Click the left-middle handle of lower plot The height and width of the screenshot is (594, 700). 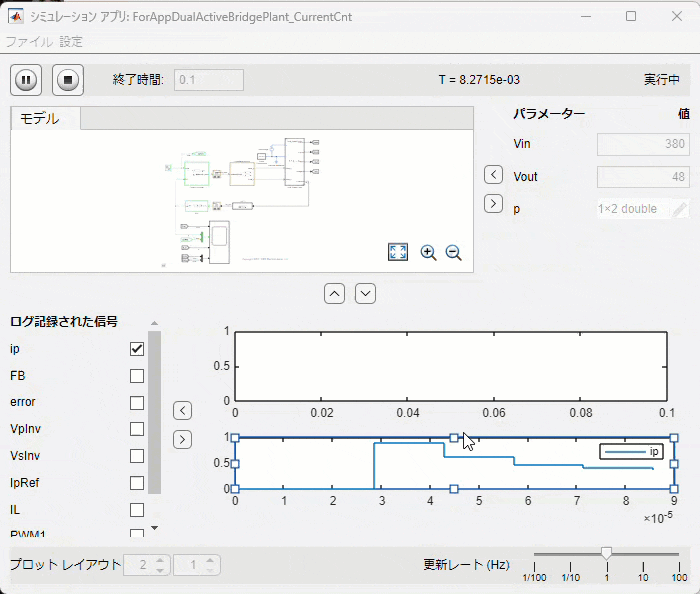click(235, 464)
